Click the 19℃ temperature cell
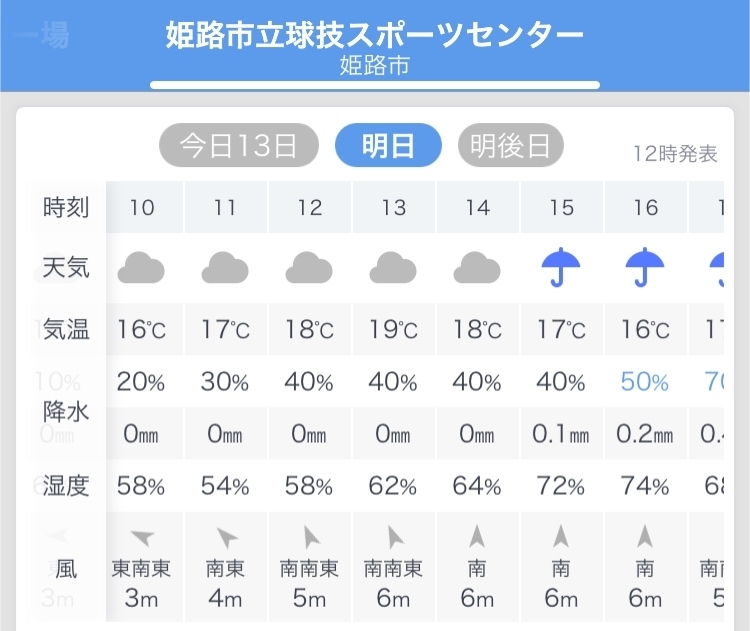 394,329
